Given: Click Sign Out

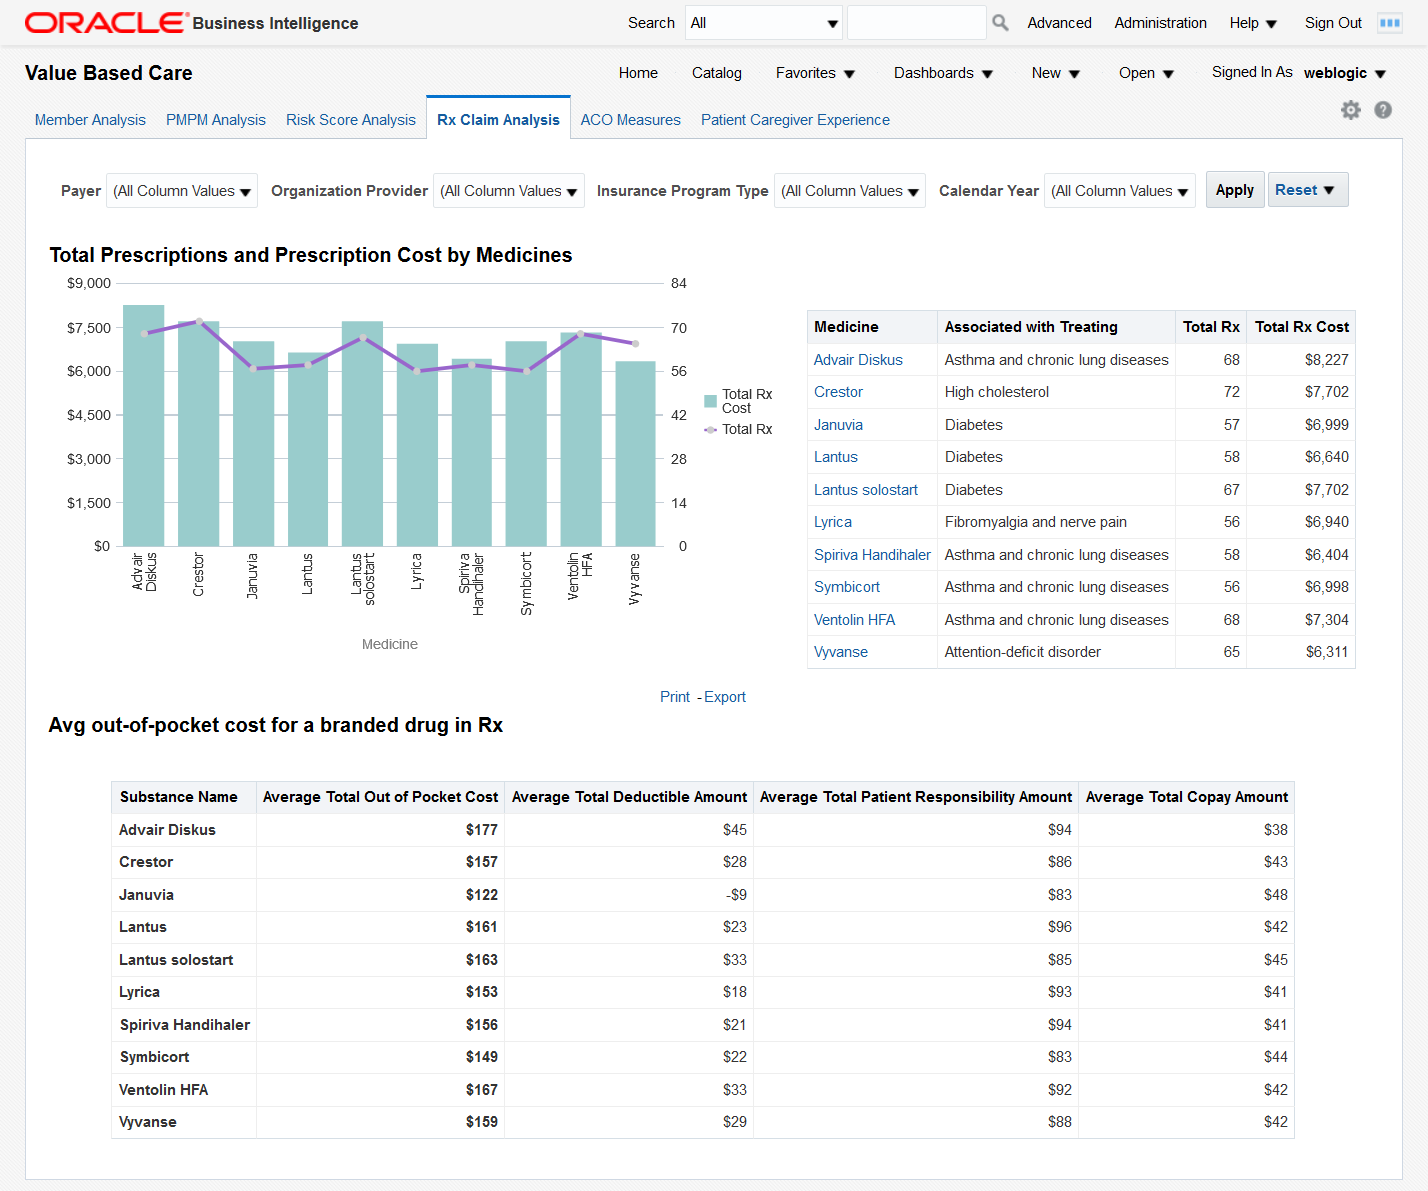Looking at the screenshot, I should pos(1333,23).
